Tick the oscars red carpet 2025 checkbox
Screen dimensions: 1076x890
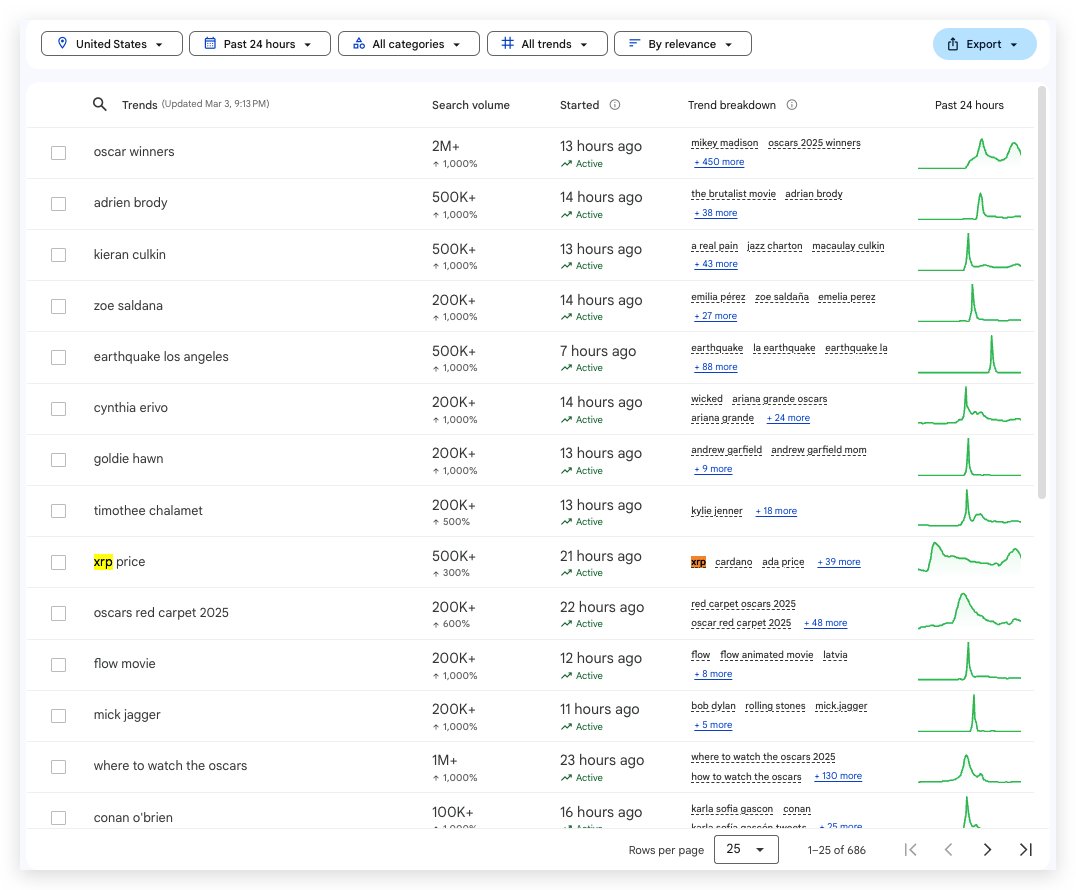coord(58,613)
